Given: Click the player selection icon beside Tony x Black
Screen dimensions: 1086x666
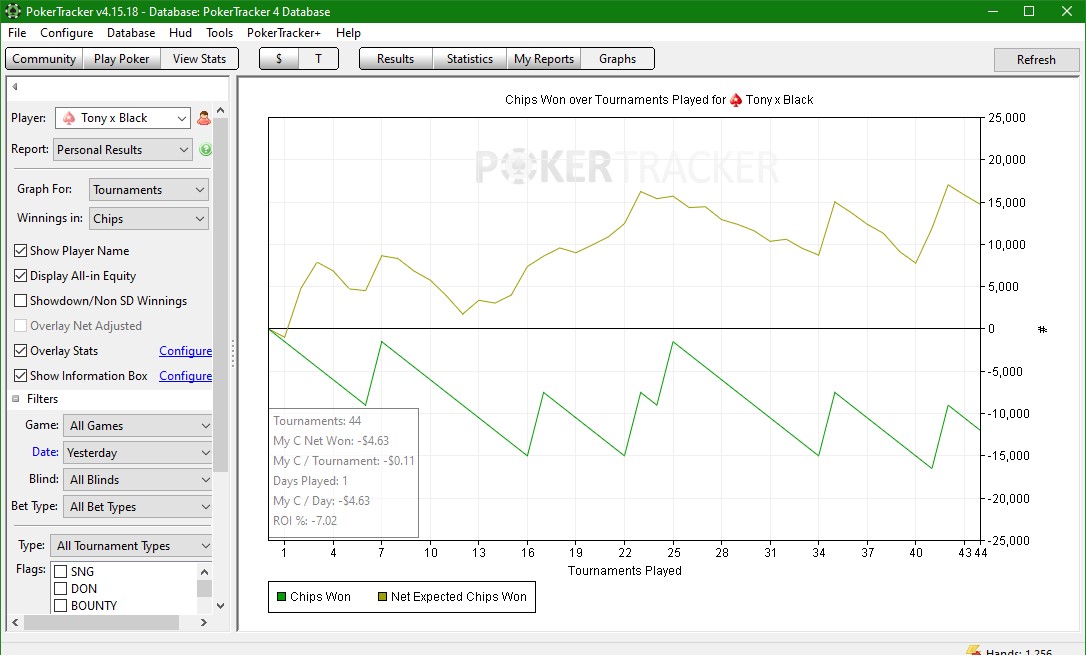Looking at the screenshot, I should tap(204, 118).
